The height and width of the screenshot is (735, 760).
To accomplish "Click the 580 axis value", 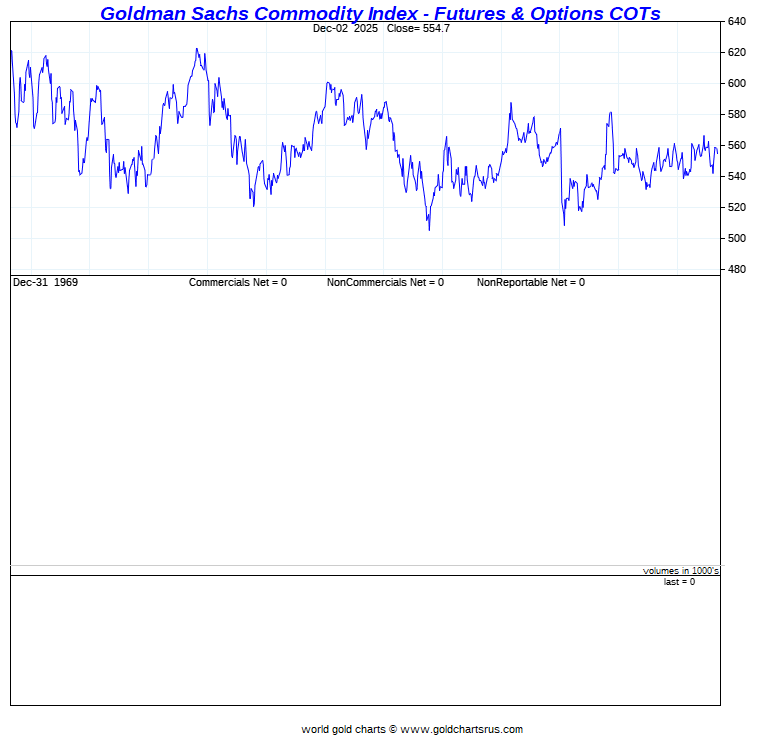I will 737,114.
